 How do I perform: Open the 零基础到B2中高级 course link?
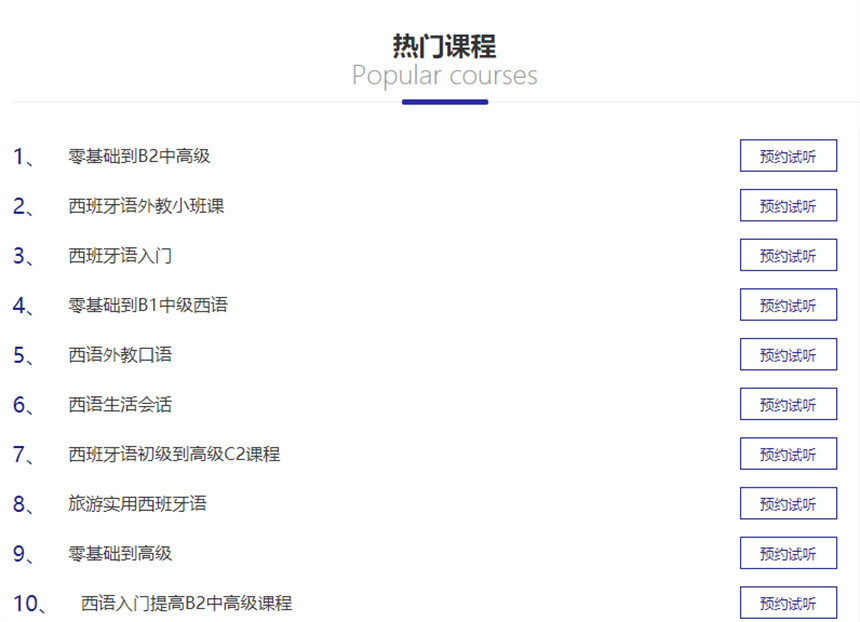pyautogui.click(x=139, y=156)
